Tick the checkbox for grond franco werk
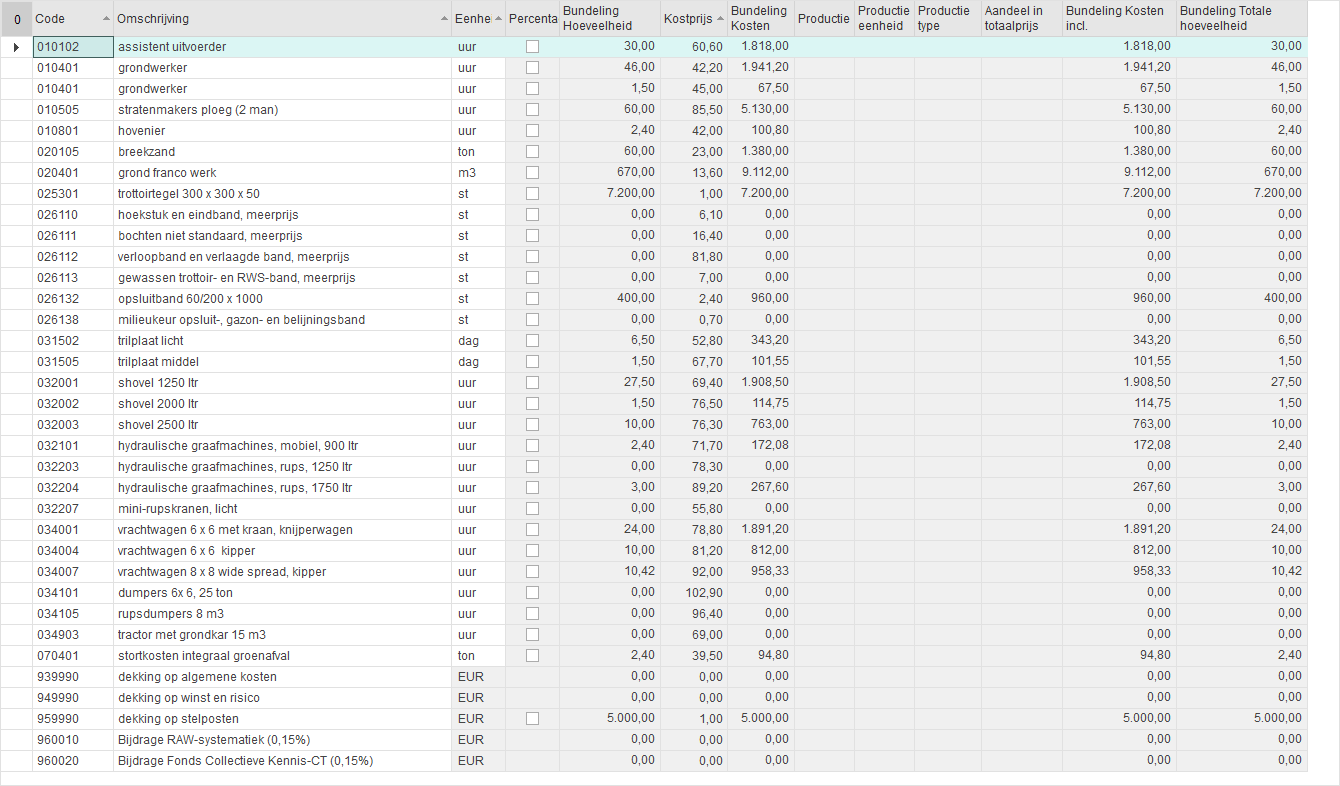The image size is (1340, 786). point(532,173)
